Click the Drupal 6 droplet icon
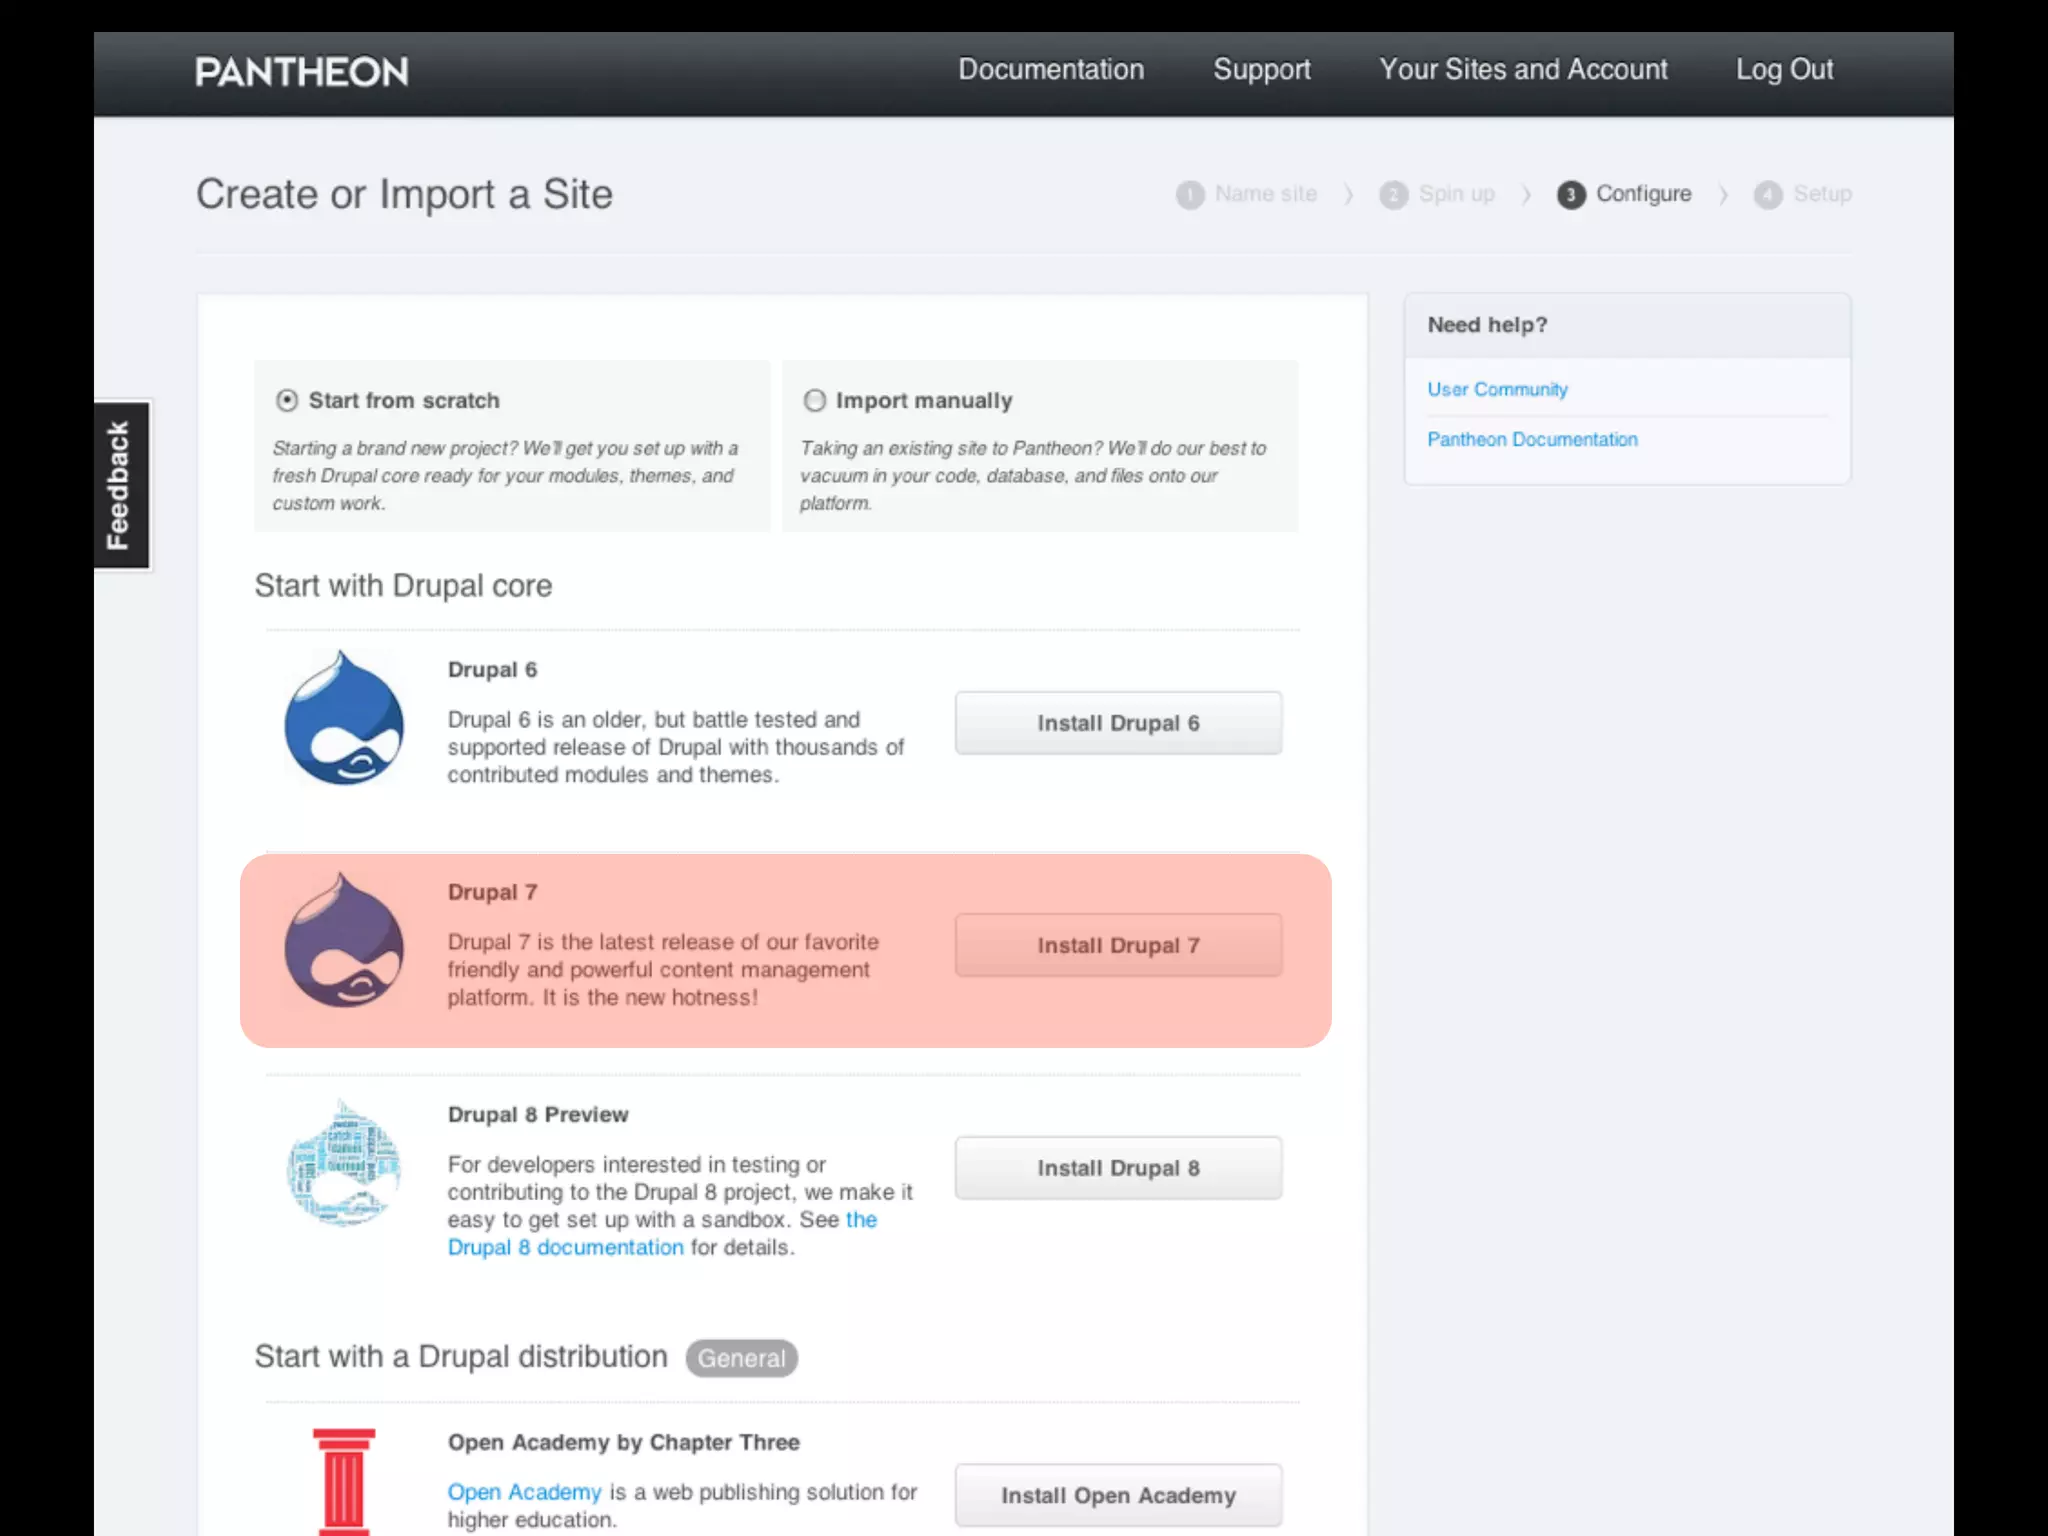Viewport: 2048px width, 1536px height. click(x=344, y=718)
